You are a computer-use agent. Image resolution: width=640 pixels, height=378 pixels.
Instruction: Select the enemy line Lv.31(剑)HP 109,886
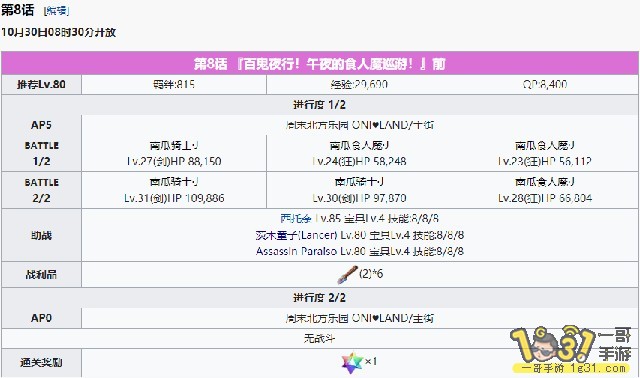pos(174,198)
